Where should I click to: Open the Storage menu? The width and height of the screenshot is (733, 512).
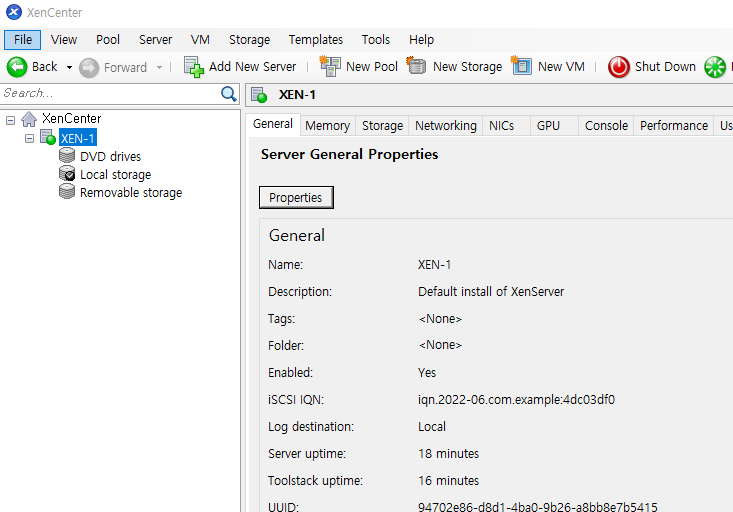coord(249,40)
